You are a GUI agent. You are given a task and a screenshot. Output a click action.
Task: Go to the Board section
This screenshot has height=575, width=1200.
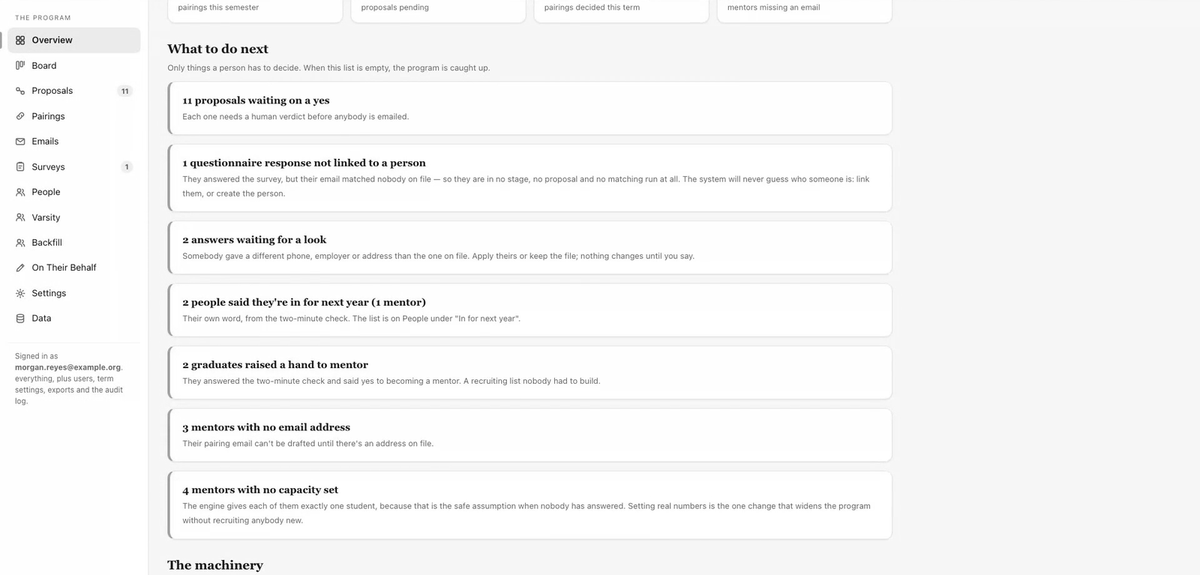click(74, 66)
